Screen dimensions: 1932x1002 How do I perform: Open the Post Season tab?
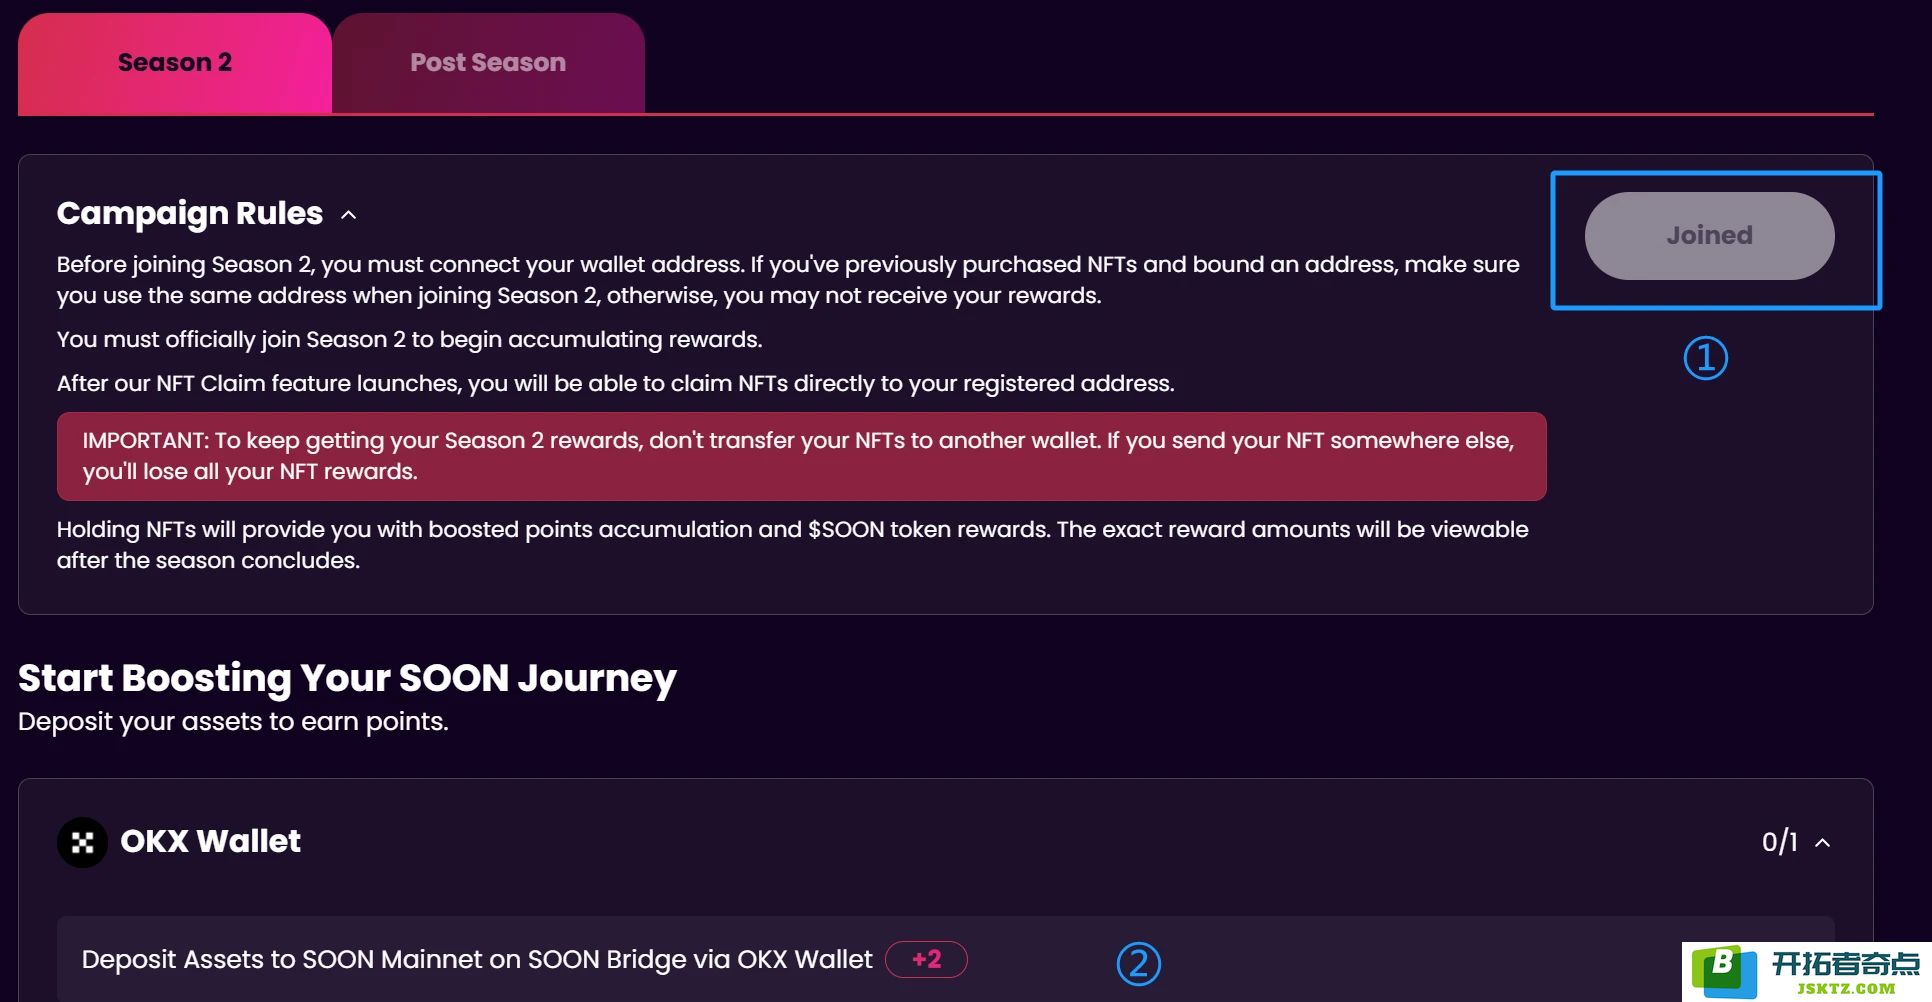click(488, 63)
